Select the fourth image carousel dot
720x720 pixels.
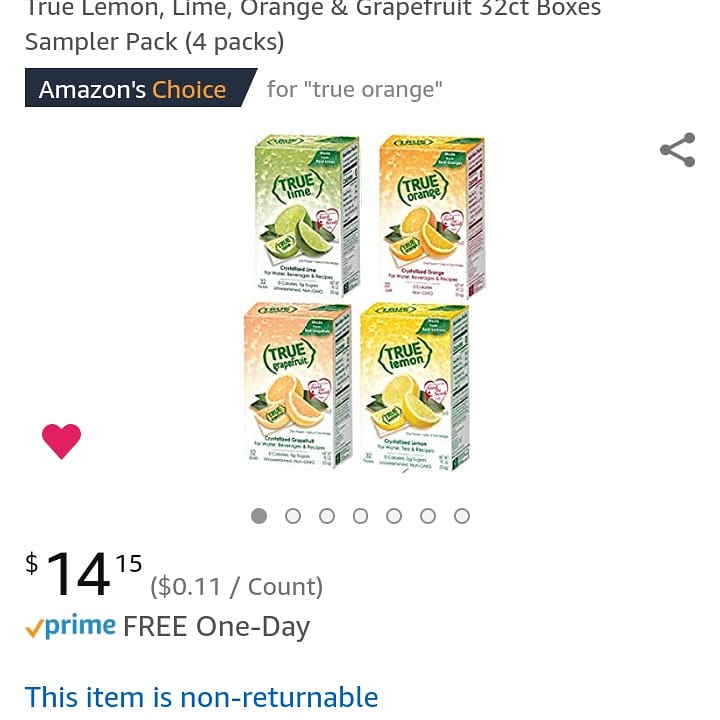(x=360, y=516)
